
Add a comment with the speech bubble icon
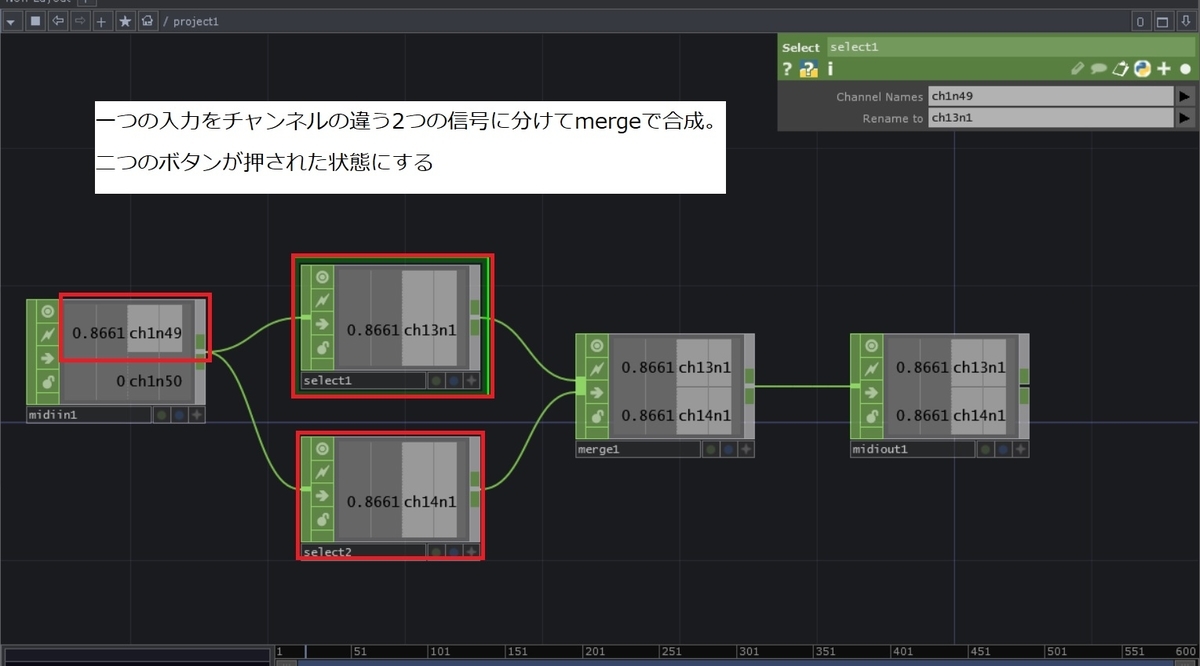[1098, 69]
